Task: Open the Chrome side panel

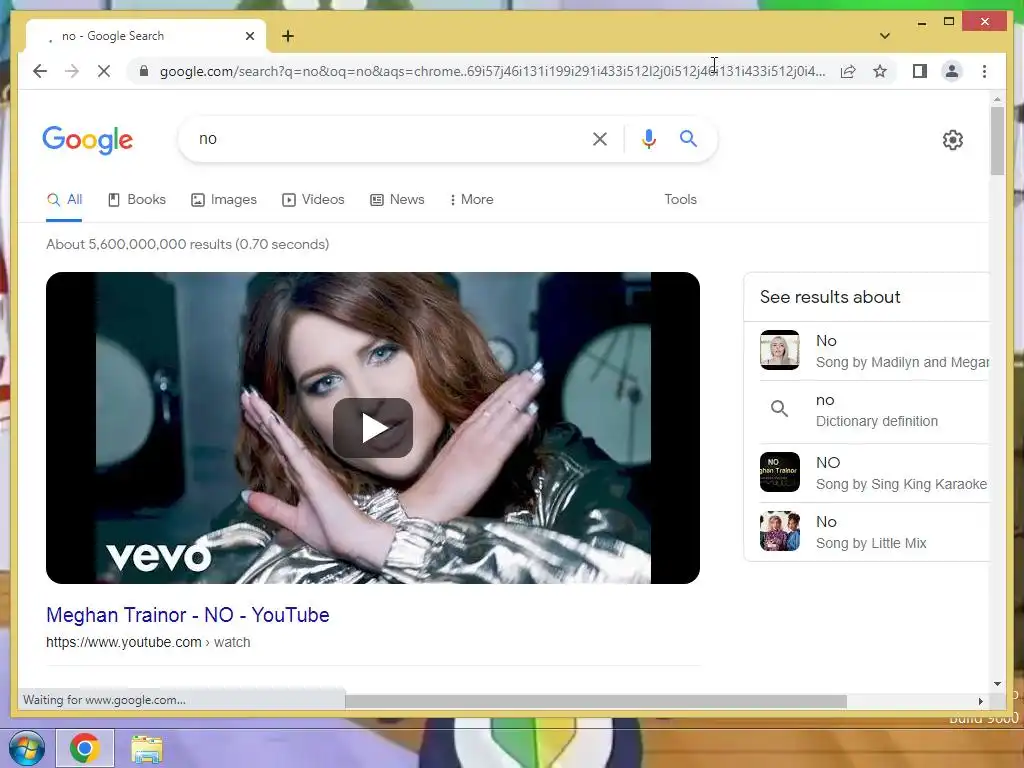Action: [x=920, y=71]
